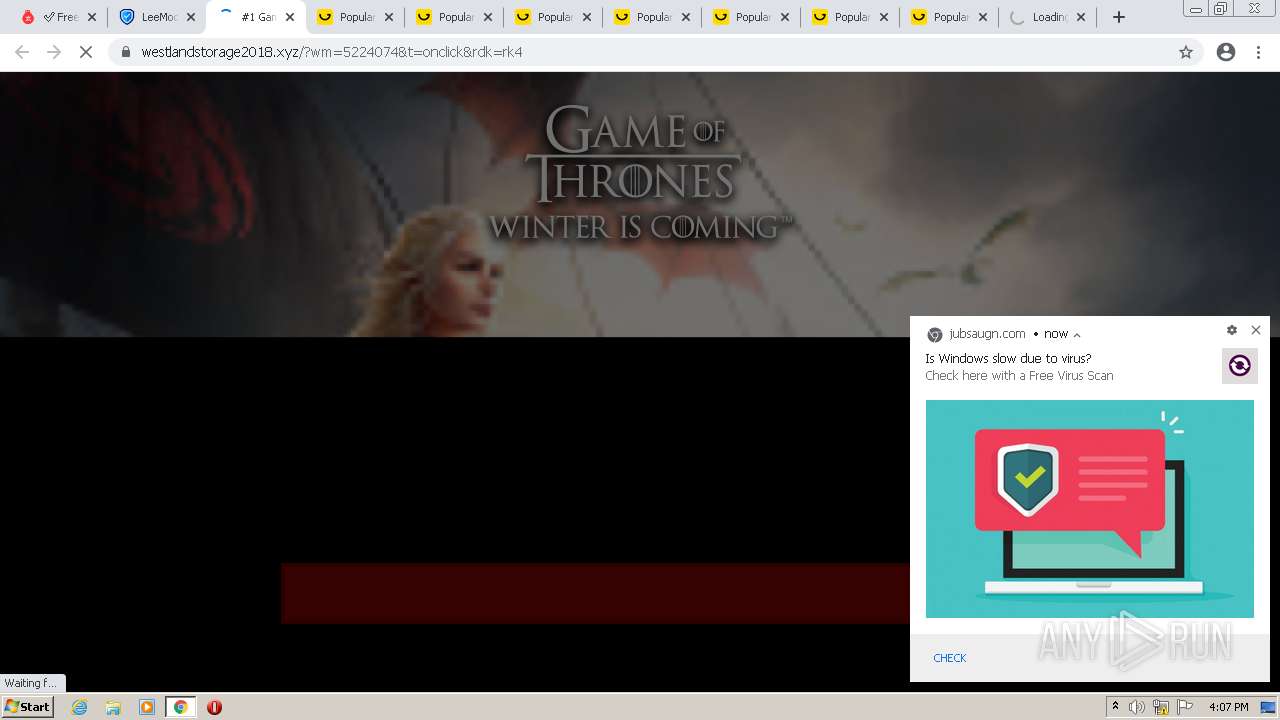
Task: Go forward in browser history
Action: (x=54, y=52)
